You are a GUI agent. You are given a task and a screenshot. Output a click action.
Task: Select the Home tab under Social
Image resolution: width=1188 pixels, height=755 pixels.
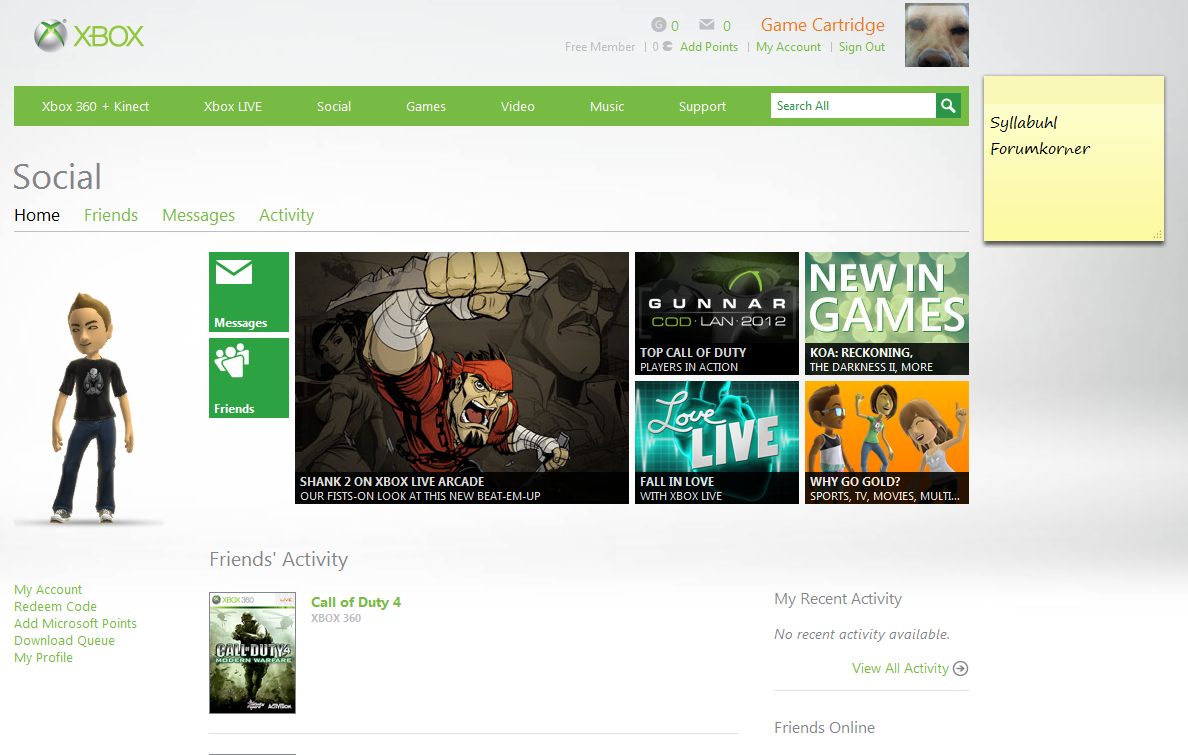pyautogui.click(x=36, y=215)
